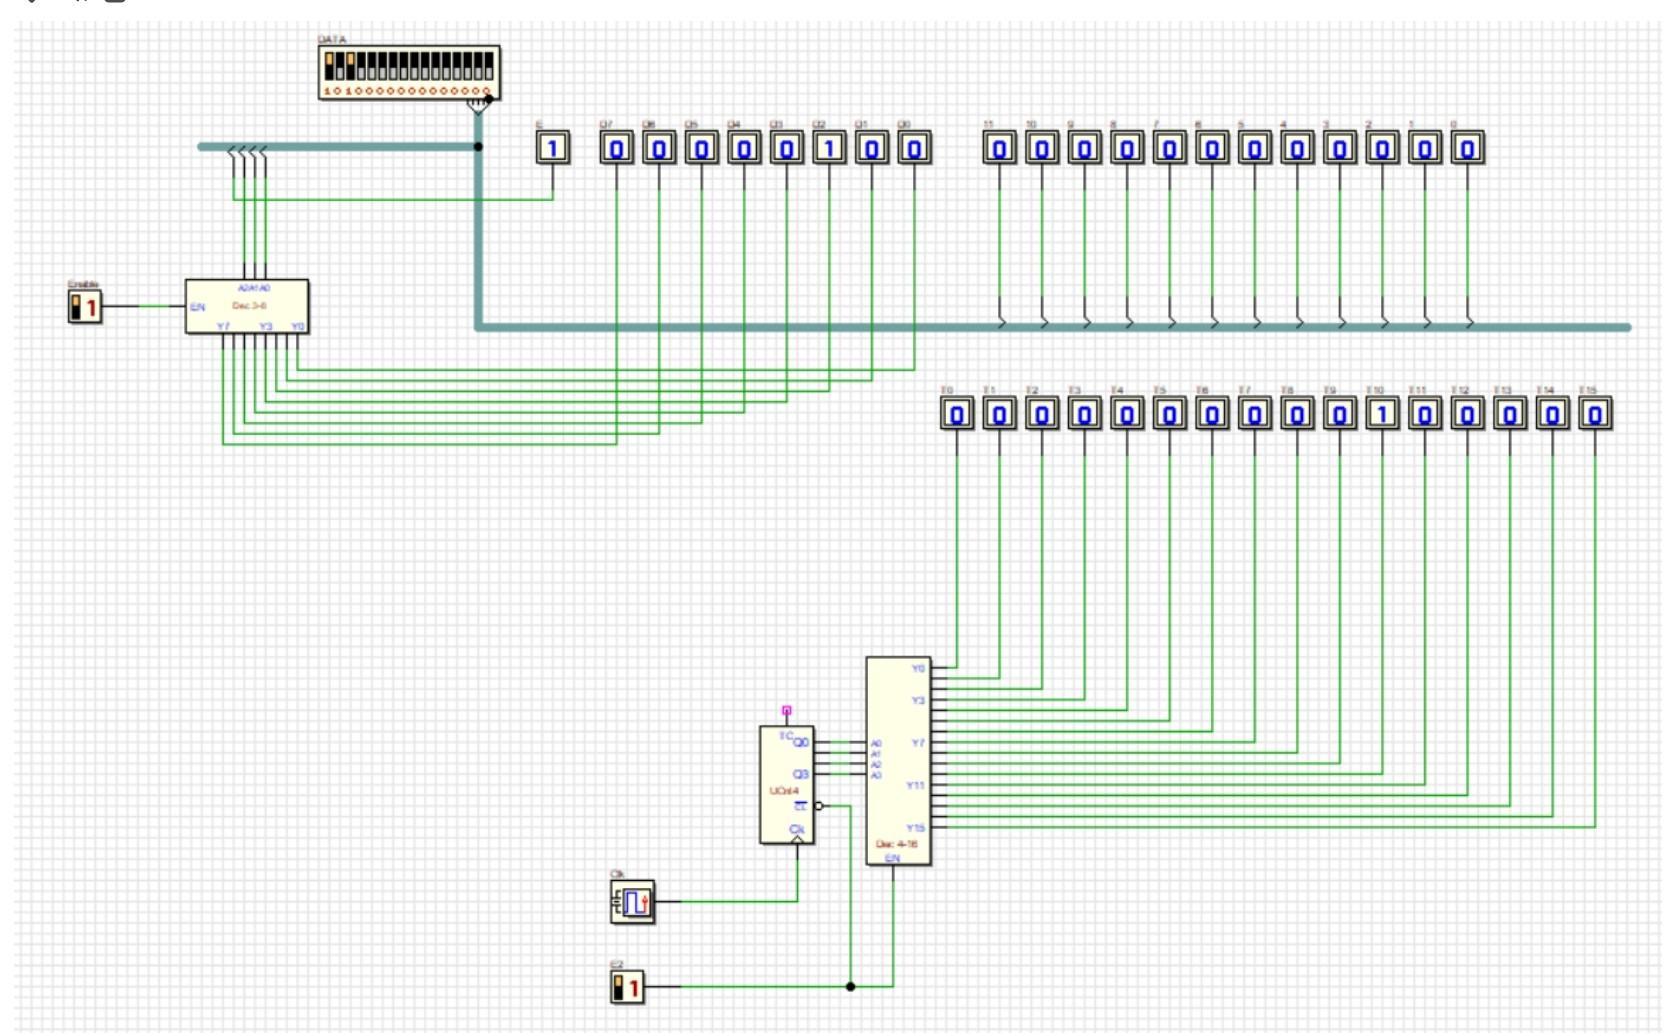Viewport: 1680px width, 1033px height.
Task: Click the T0 probe display
Action: (x=956, y=410)
